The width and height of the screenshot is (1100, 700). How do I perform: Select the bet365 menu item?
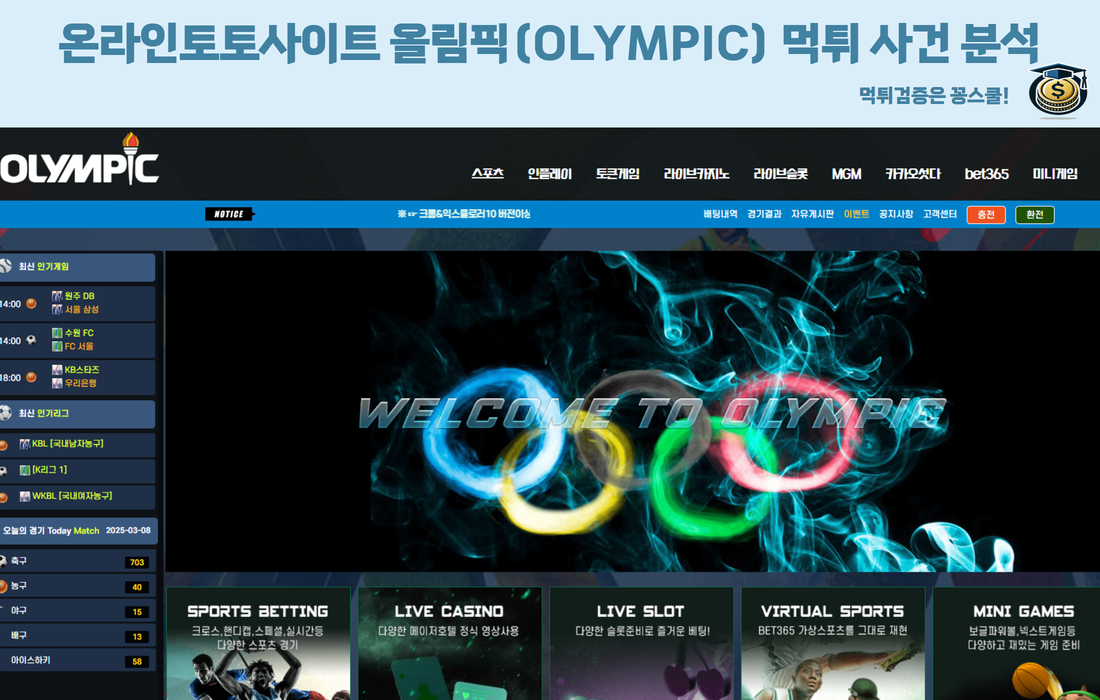(x=986, y=174)
